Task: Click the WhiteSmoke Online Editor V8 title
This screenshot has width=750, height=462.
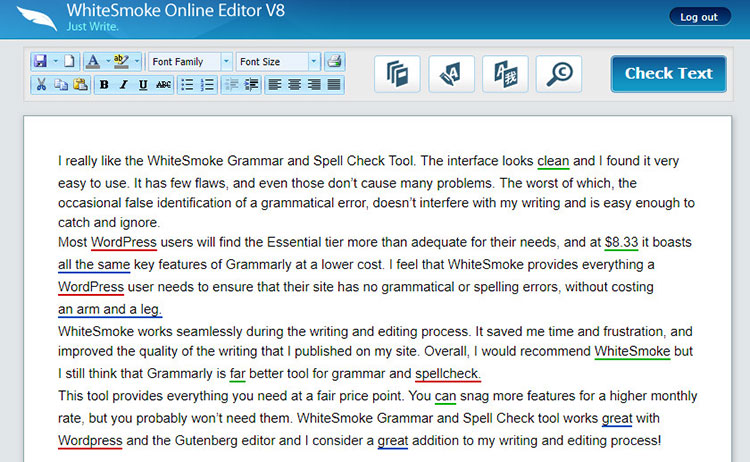Action: [176, 10]
